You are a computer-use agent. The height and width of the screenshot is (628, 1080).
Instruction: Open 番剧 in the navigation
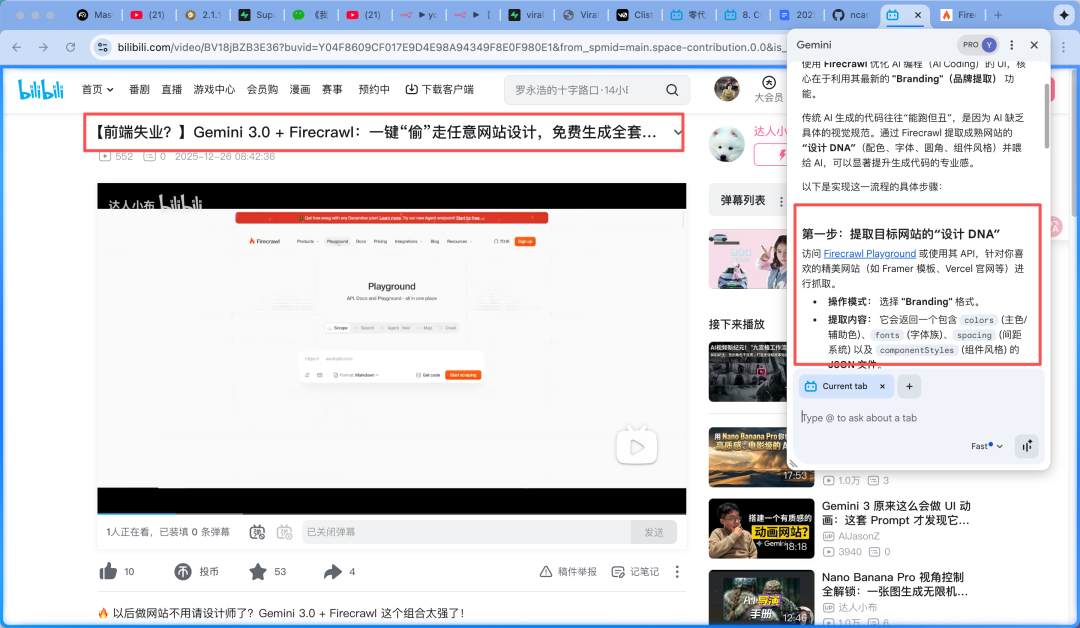tap(139, 90)
